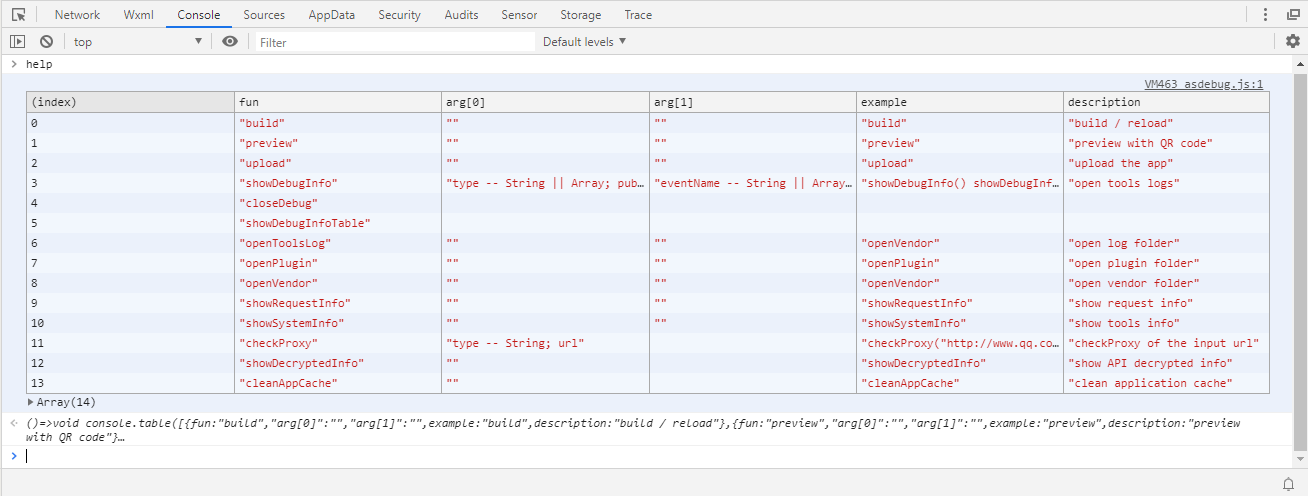Open the 'top' JavaScript context dropdown
The width and height of the screenshot is (1308, 496).
[x=137, y=41]
